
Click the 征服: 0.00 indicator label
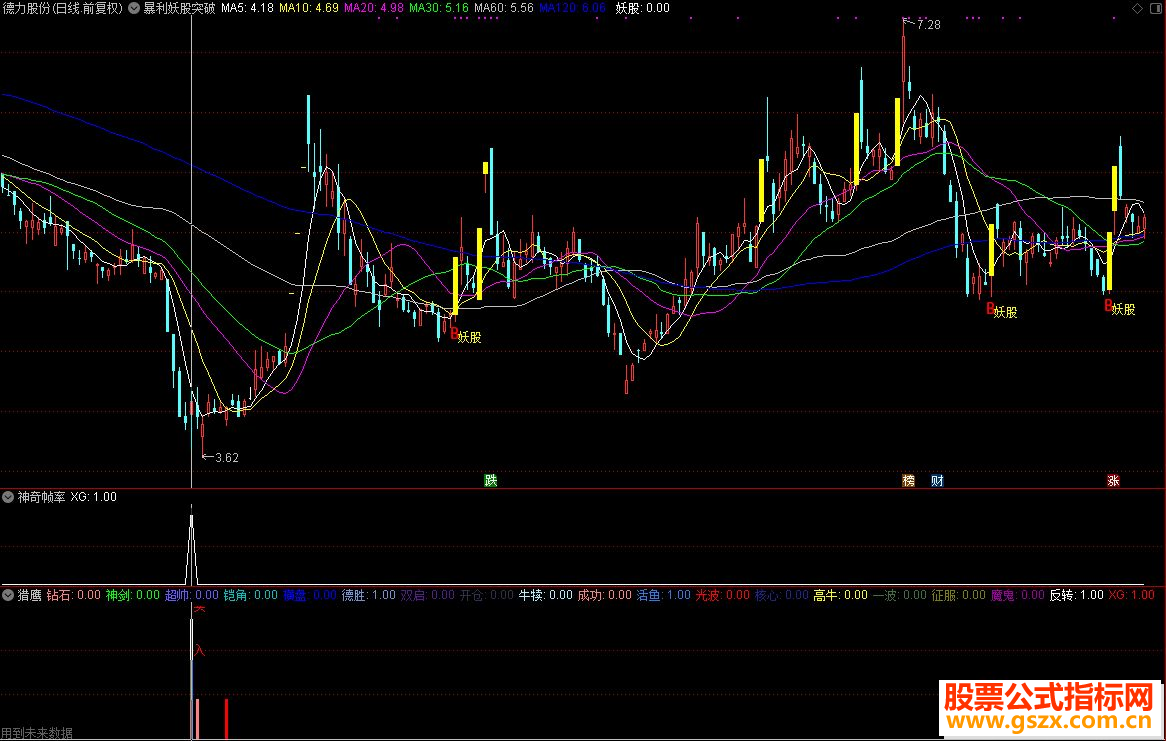[959, 595]
